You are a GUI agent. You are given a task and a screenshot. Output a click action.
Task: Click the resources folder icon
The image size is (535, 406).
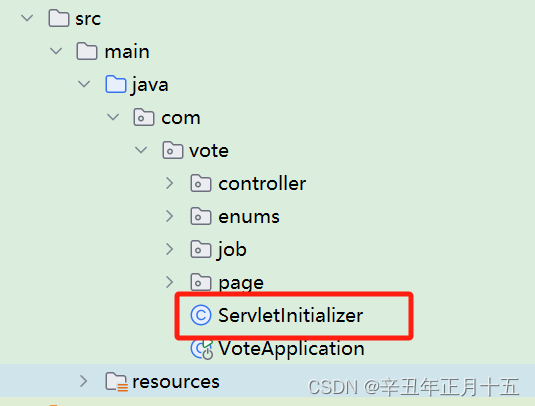(x=117, y=381)
